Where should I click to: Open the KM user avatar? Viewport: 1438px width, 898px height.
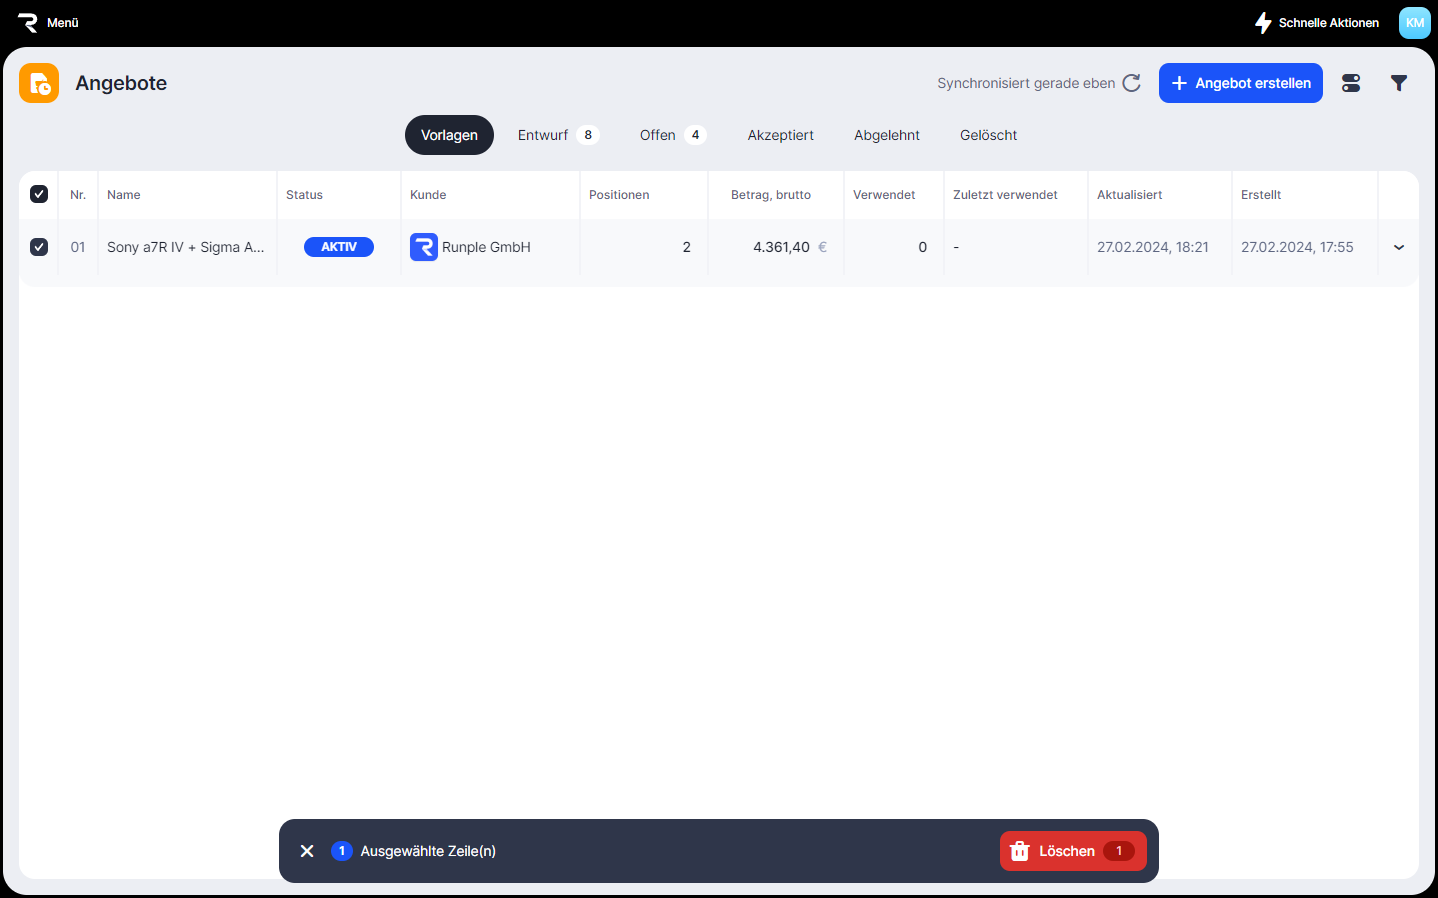coord(1414,22)
